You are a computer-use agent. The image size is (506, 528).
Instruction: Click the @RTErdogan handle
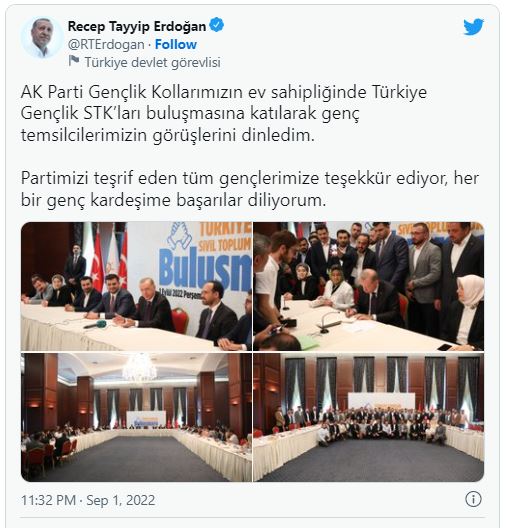click(x=106, y=44)
